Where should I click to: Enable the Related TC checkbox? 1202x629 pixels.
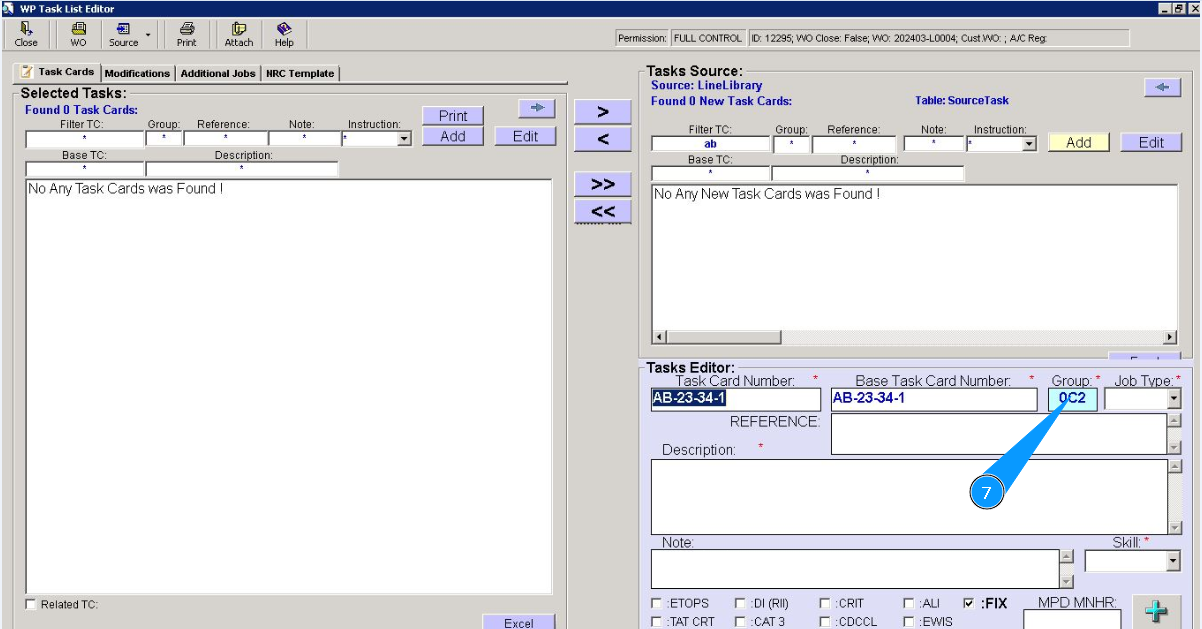pos(31,604)
